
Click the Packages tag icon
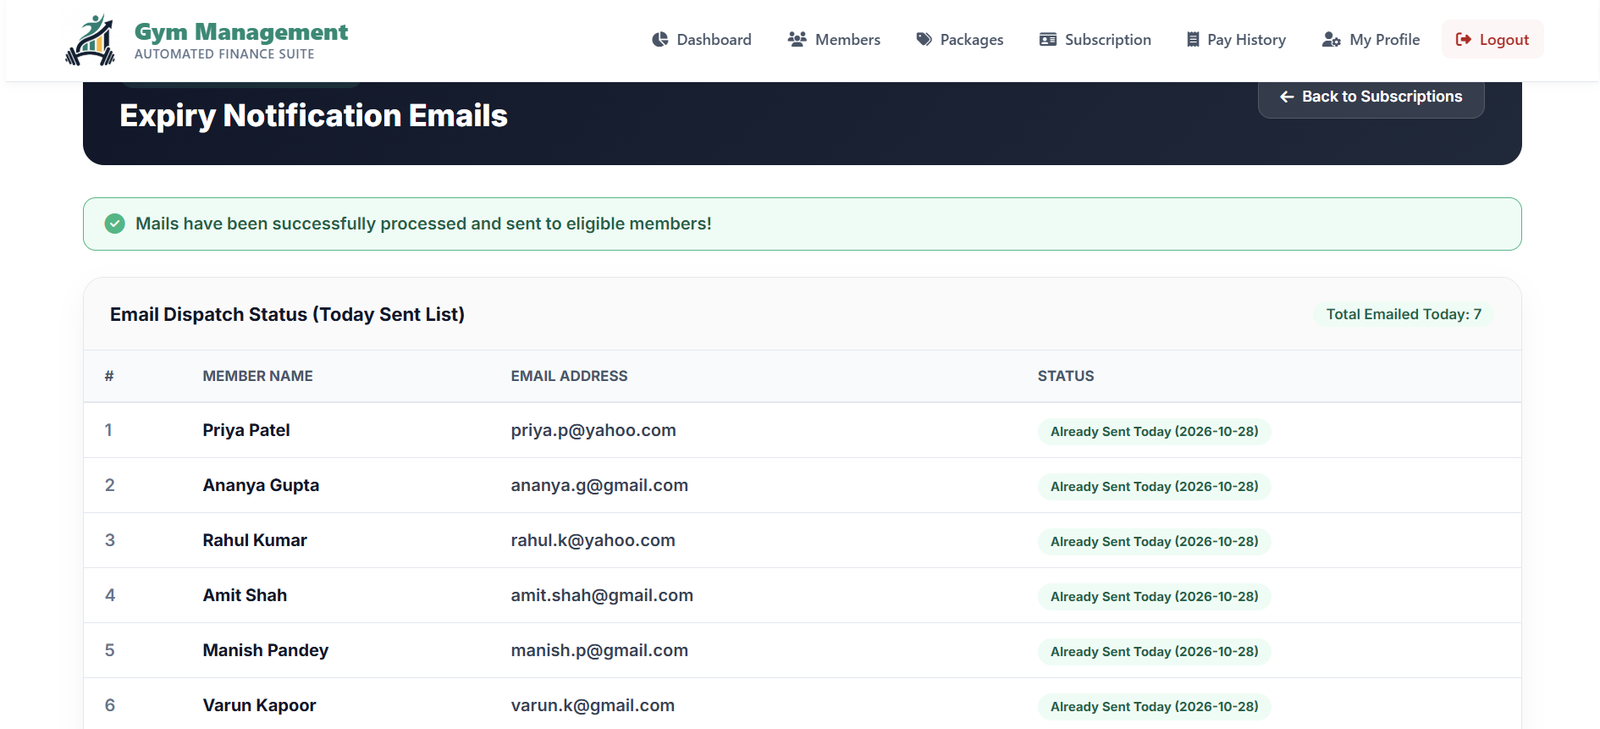(924, 40)
